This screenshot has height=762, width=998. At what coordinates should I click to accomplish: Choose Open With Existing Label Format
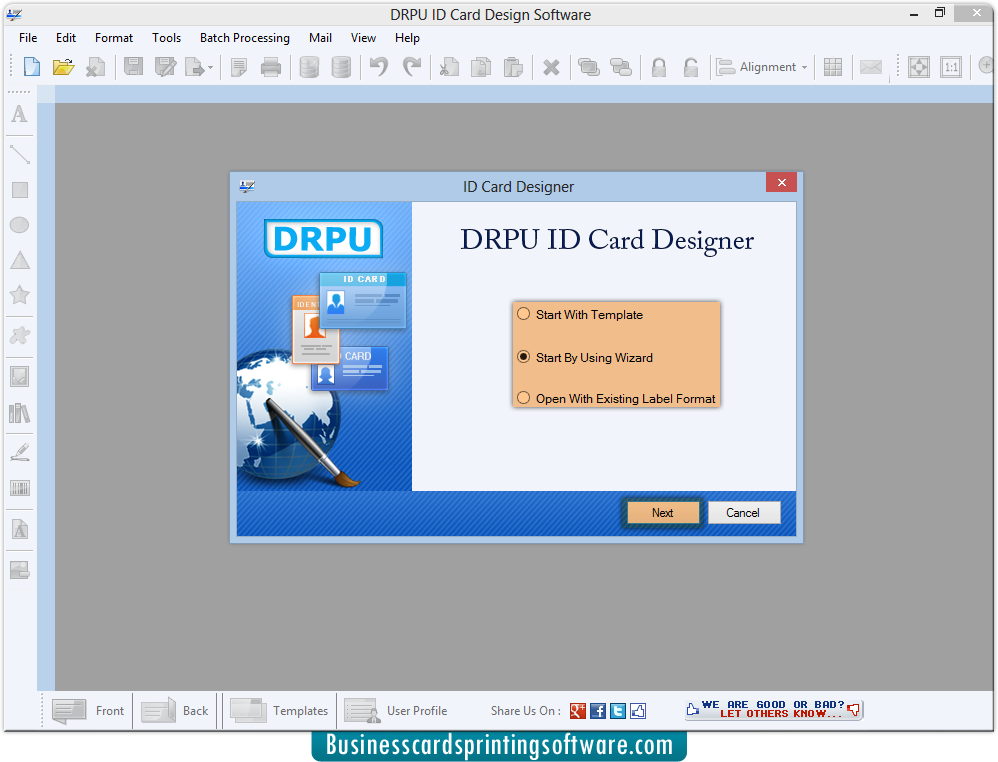tap(616, 399)
